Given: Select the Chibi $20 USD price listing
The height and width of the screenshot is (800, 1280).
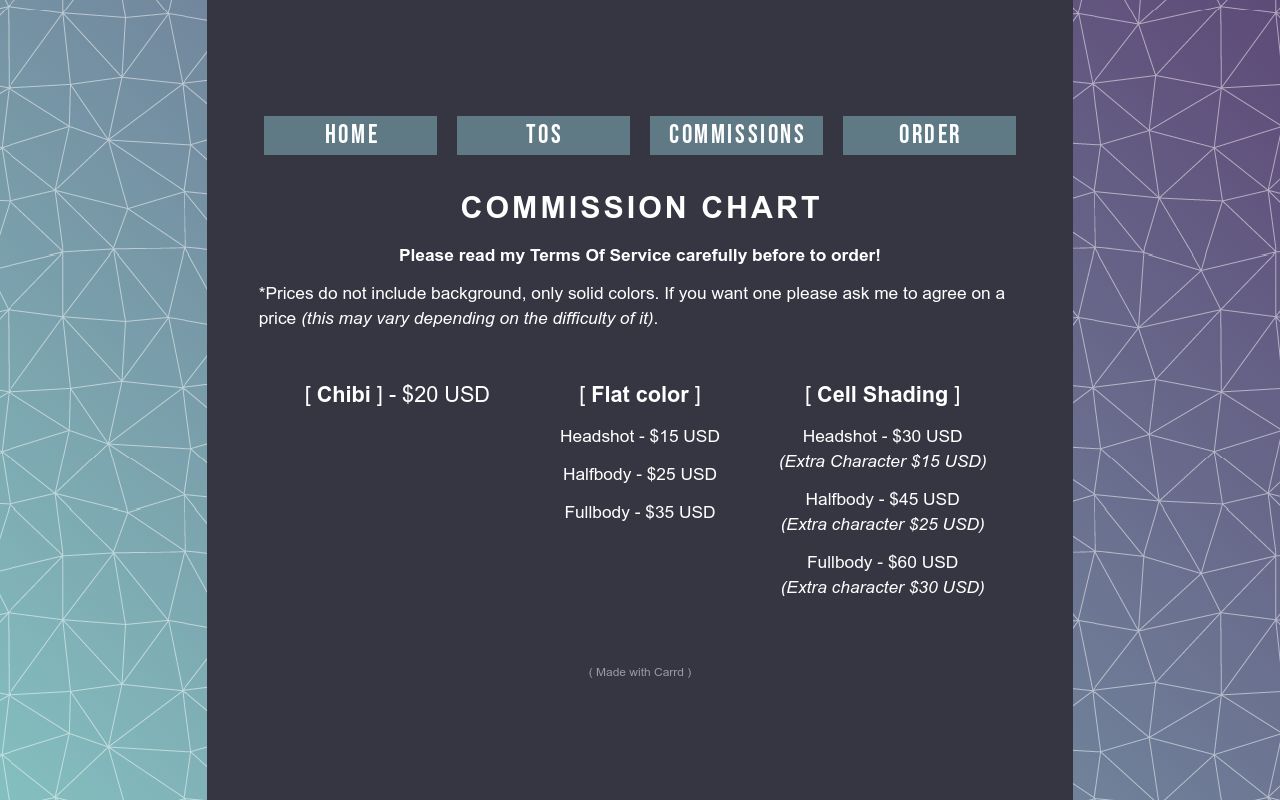Looking at the screenshot, I should [x=397, y=395].
